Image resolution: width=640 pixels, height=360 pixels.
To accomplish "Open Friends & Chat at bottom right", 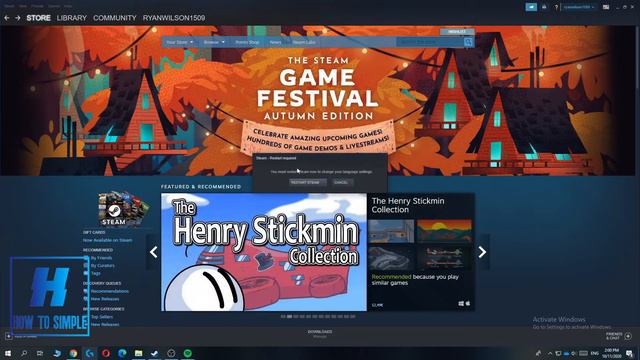I will pyautogui.click(x=618, y=336).
